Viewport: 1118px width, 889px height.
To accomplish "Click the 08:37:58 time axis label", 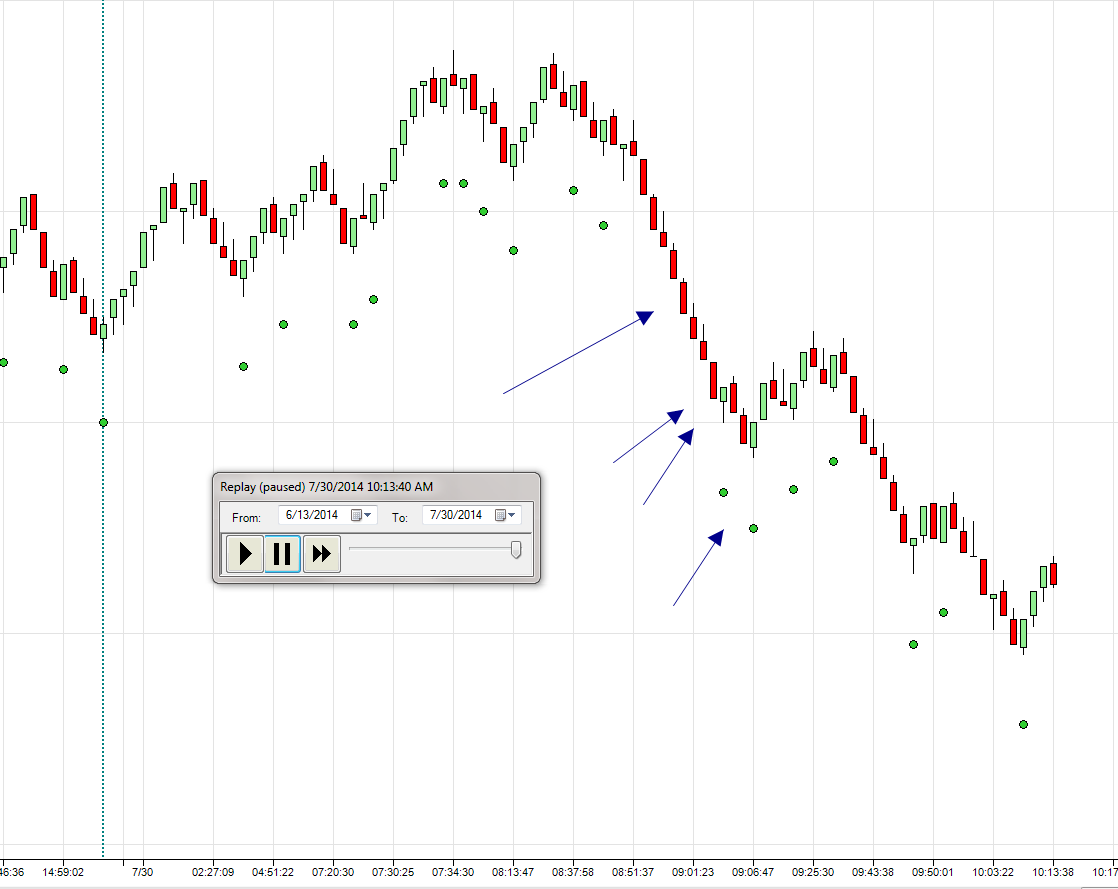I will tap(573, 872).
